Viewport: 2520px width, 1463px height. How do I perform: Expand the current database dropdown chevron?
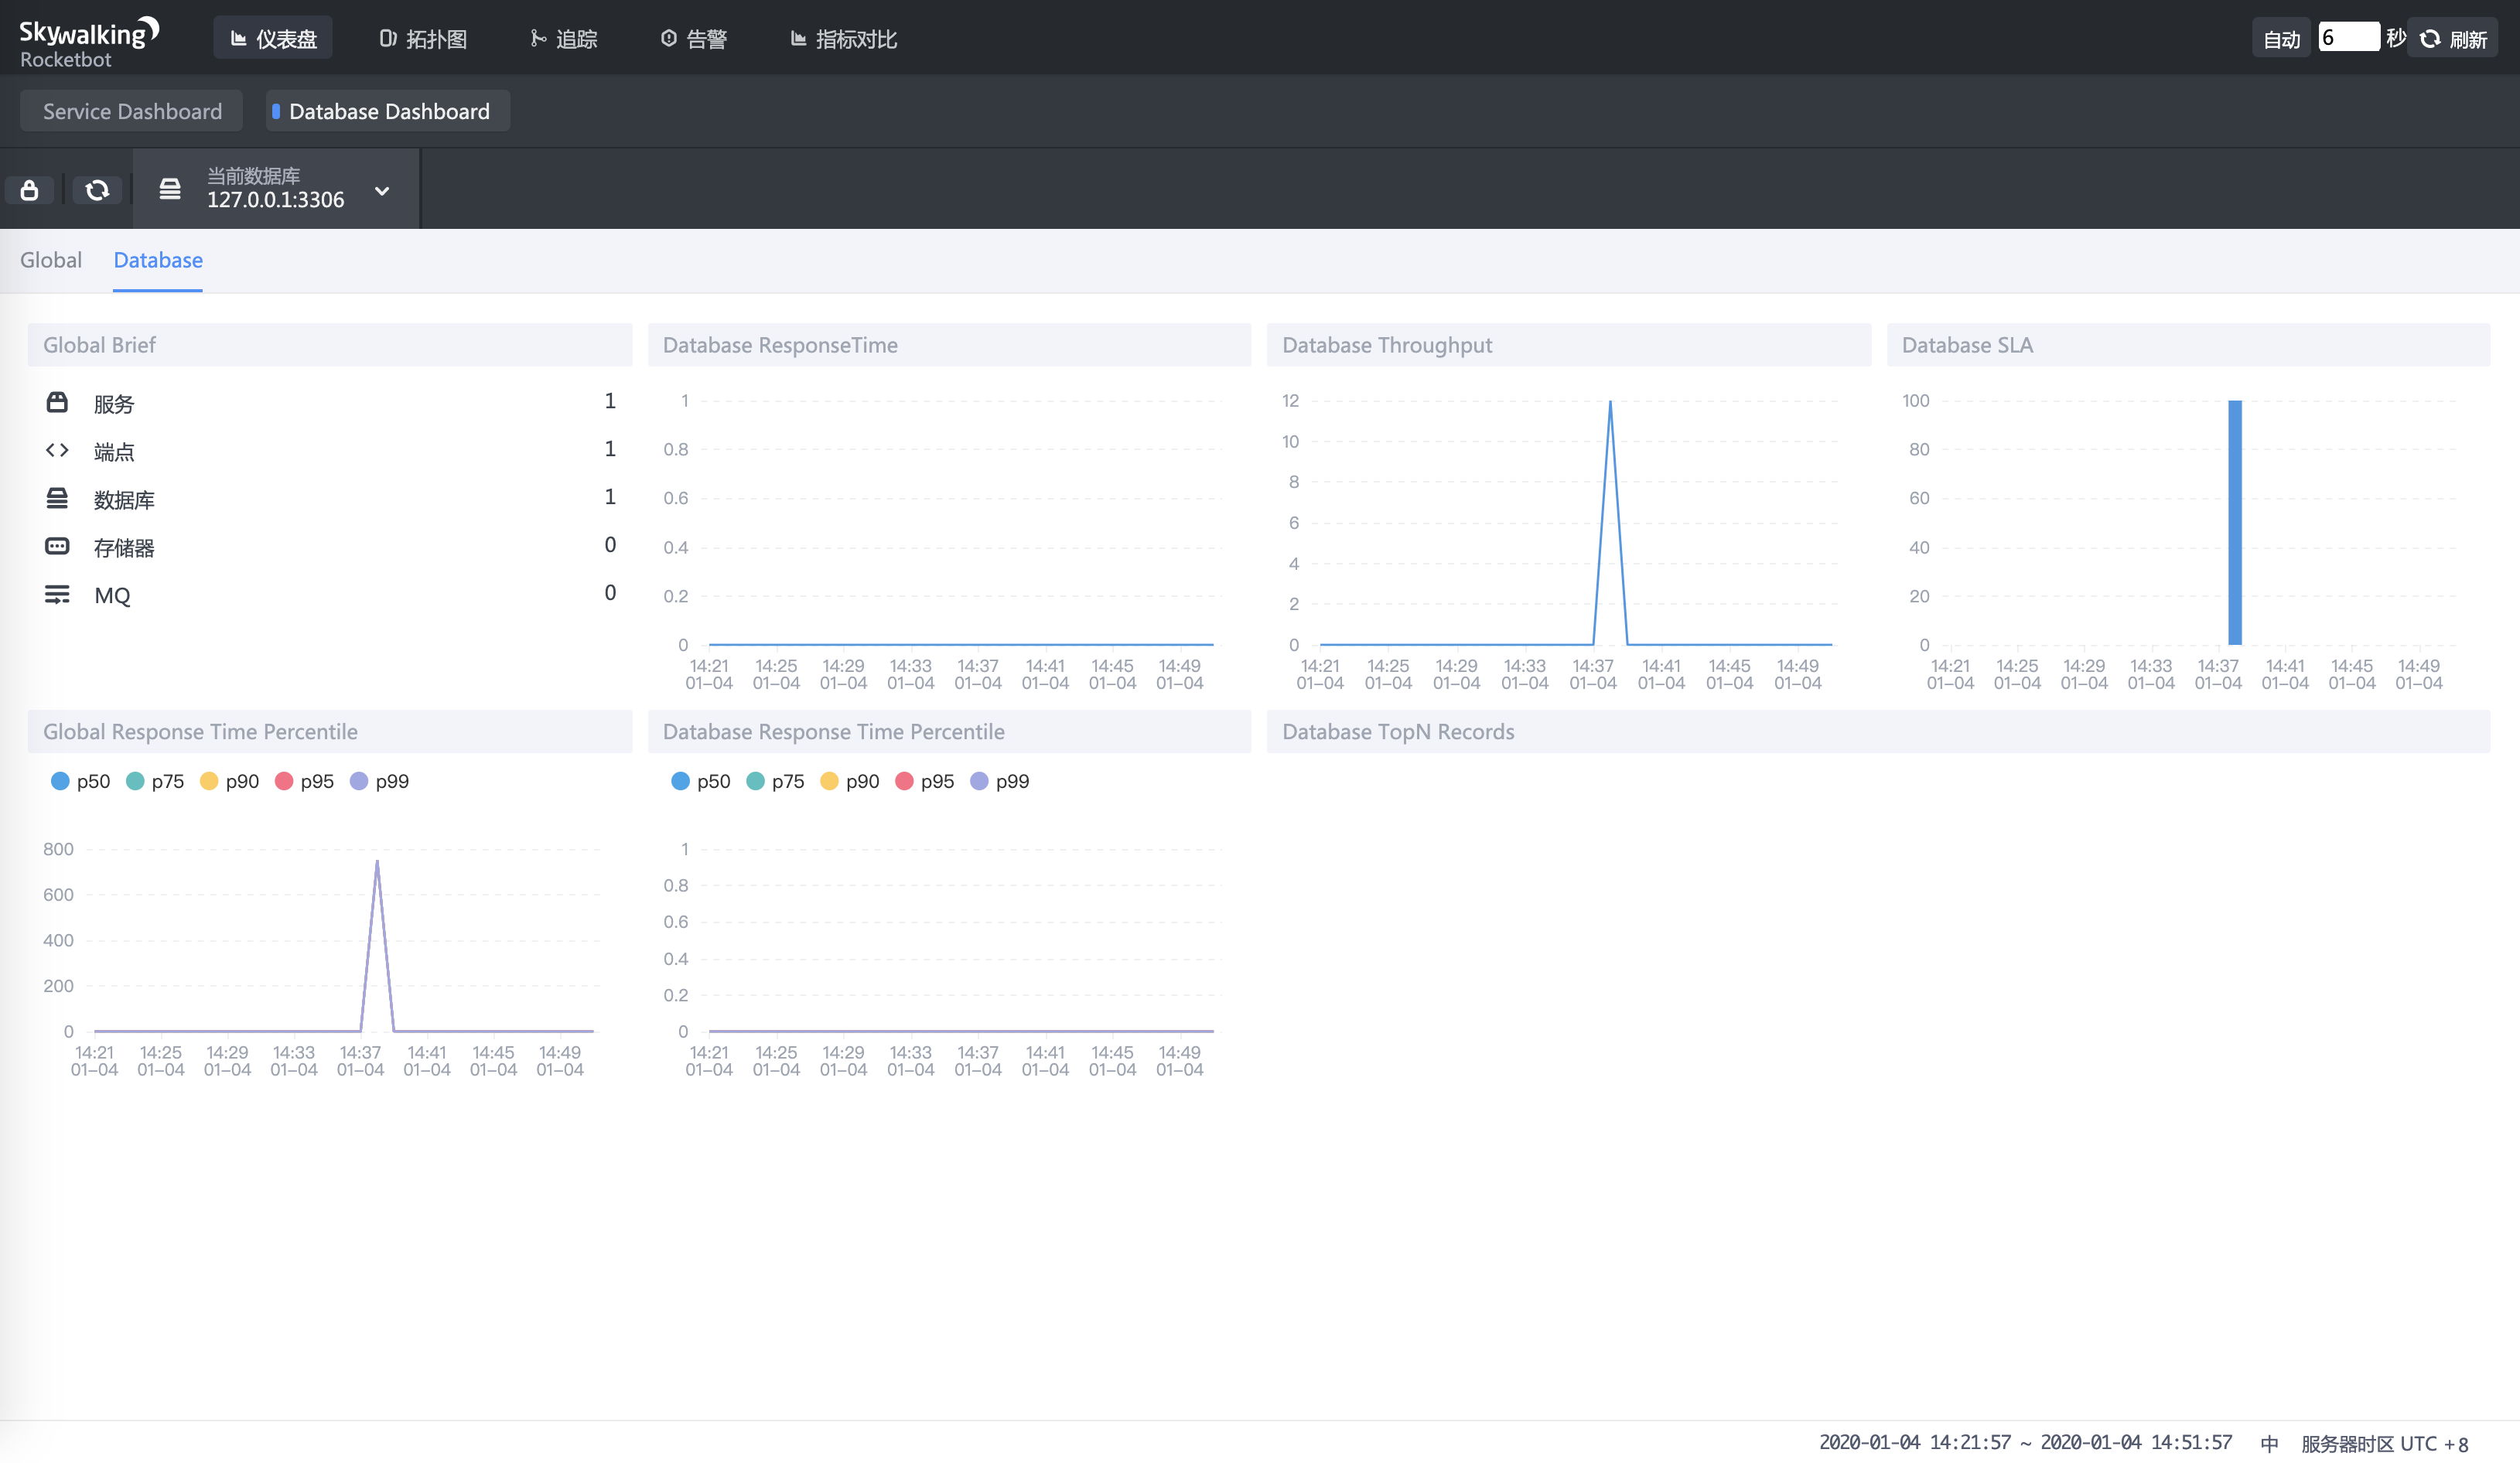(382, 190)
